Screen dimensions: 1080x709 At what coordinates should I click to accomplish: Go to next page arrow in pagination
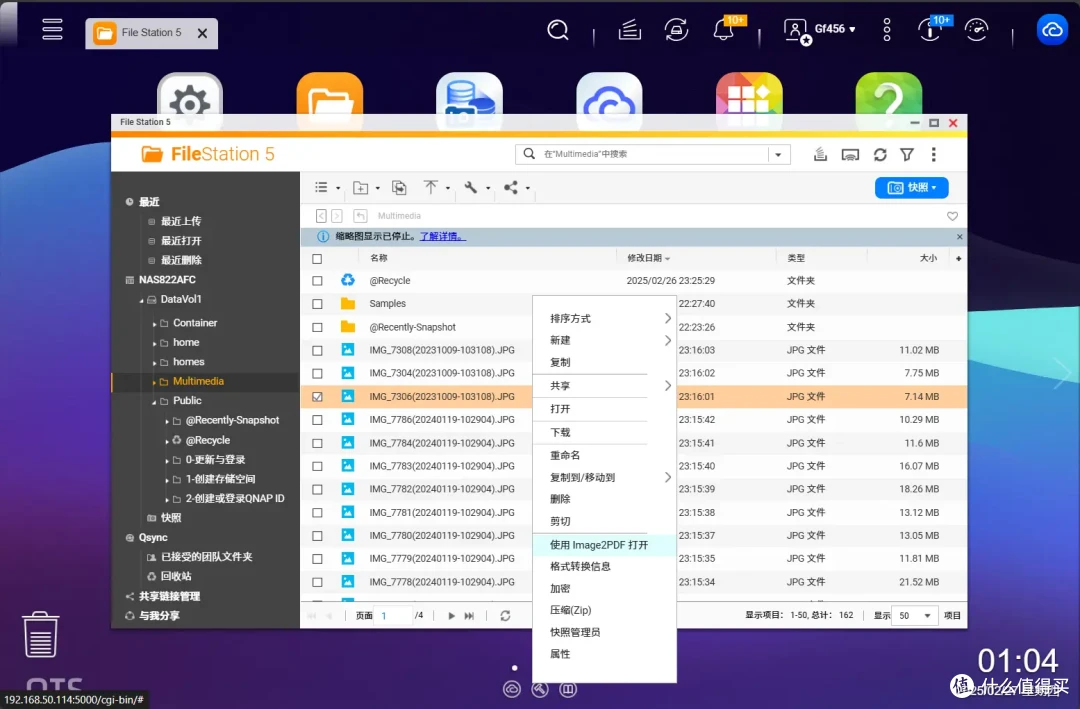click(x=451, y=616)
